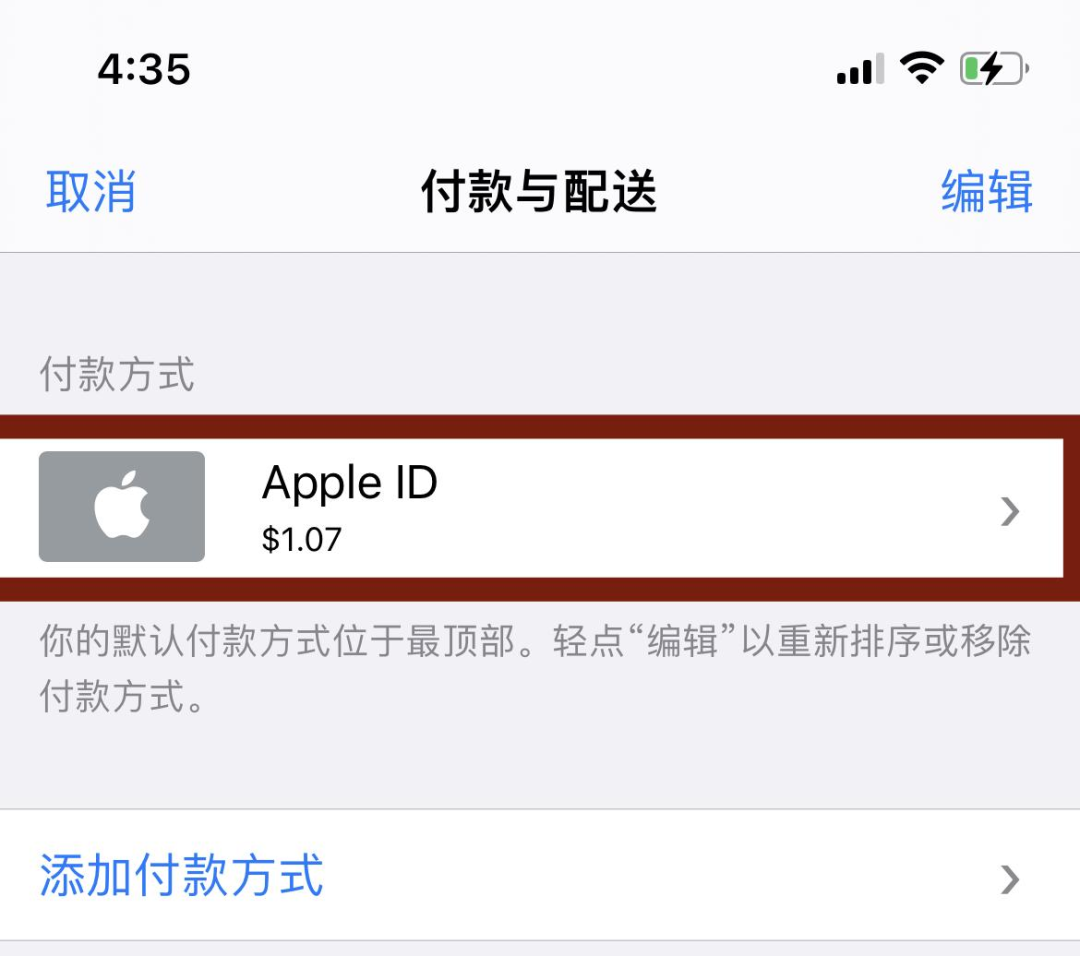Tap the $1.07 Apple ID balance
Screen dimensions: 1080x956
click(x=301, y=539)
